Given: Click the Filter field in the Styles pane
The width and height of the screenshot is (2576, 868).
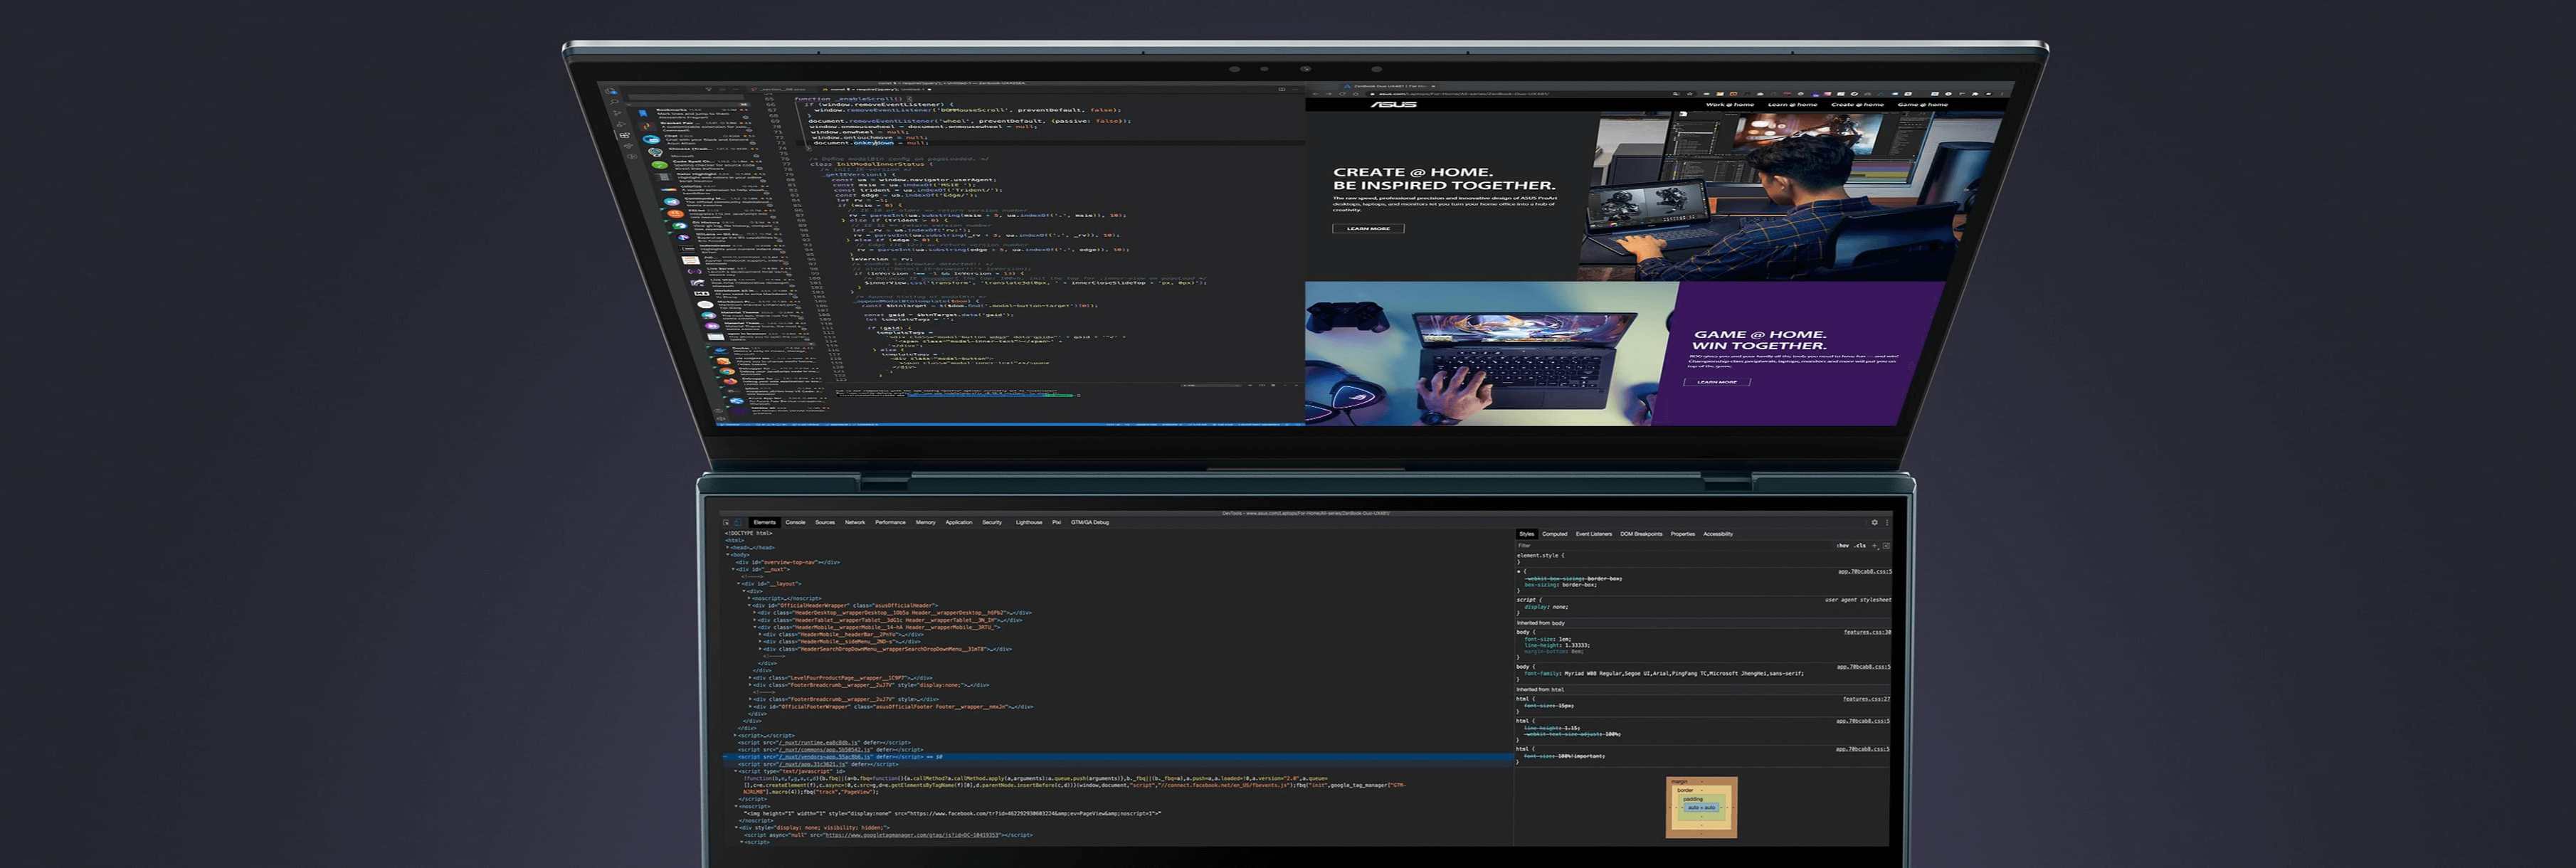Looking at the screenshot, I should coord(1672,546).
